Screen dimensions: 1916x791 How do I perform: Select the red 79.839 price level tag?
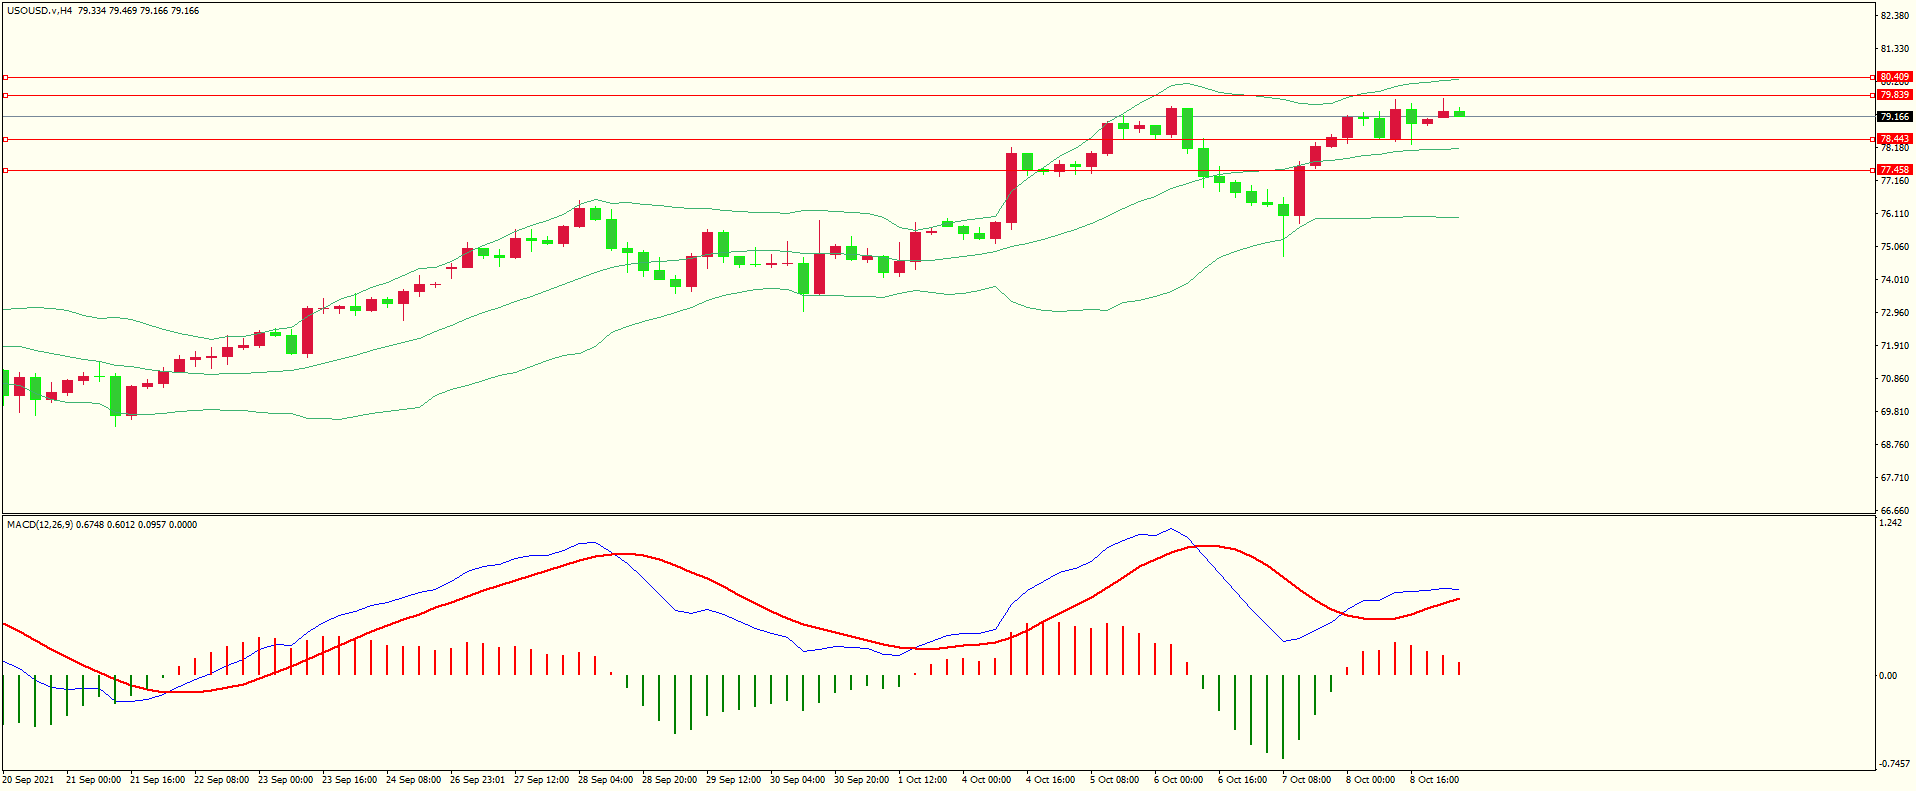point(1894,95)
